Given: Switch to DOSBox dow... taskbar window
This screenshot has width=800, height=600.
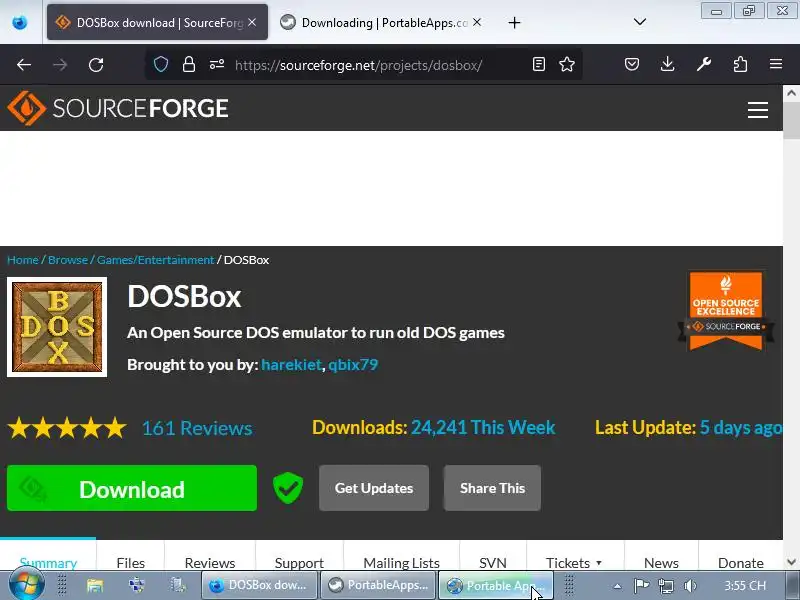Looking at the screenshot, I should 260,585.
